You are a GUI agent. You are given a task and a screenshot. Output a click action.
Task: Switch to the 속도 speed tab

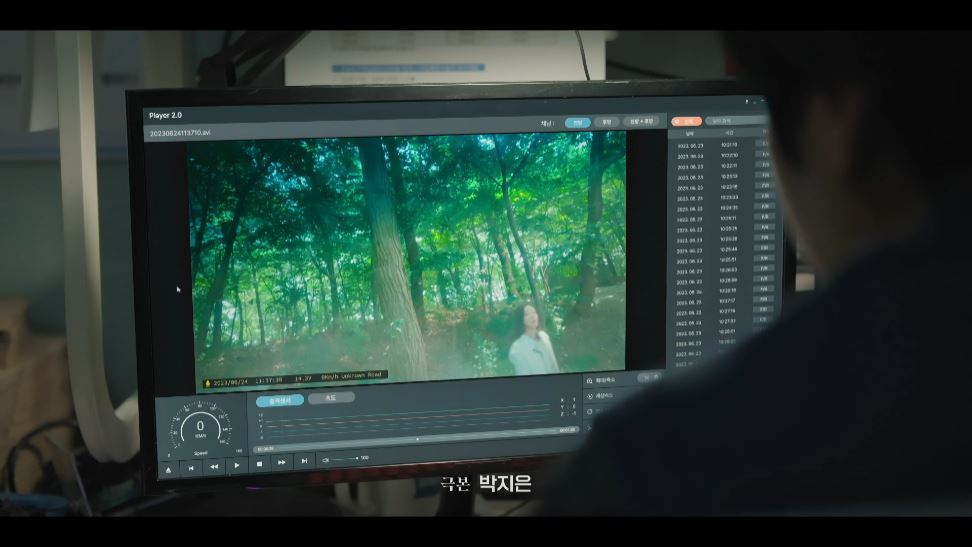pyautogui.click(x=331, y=398)
